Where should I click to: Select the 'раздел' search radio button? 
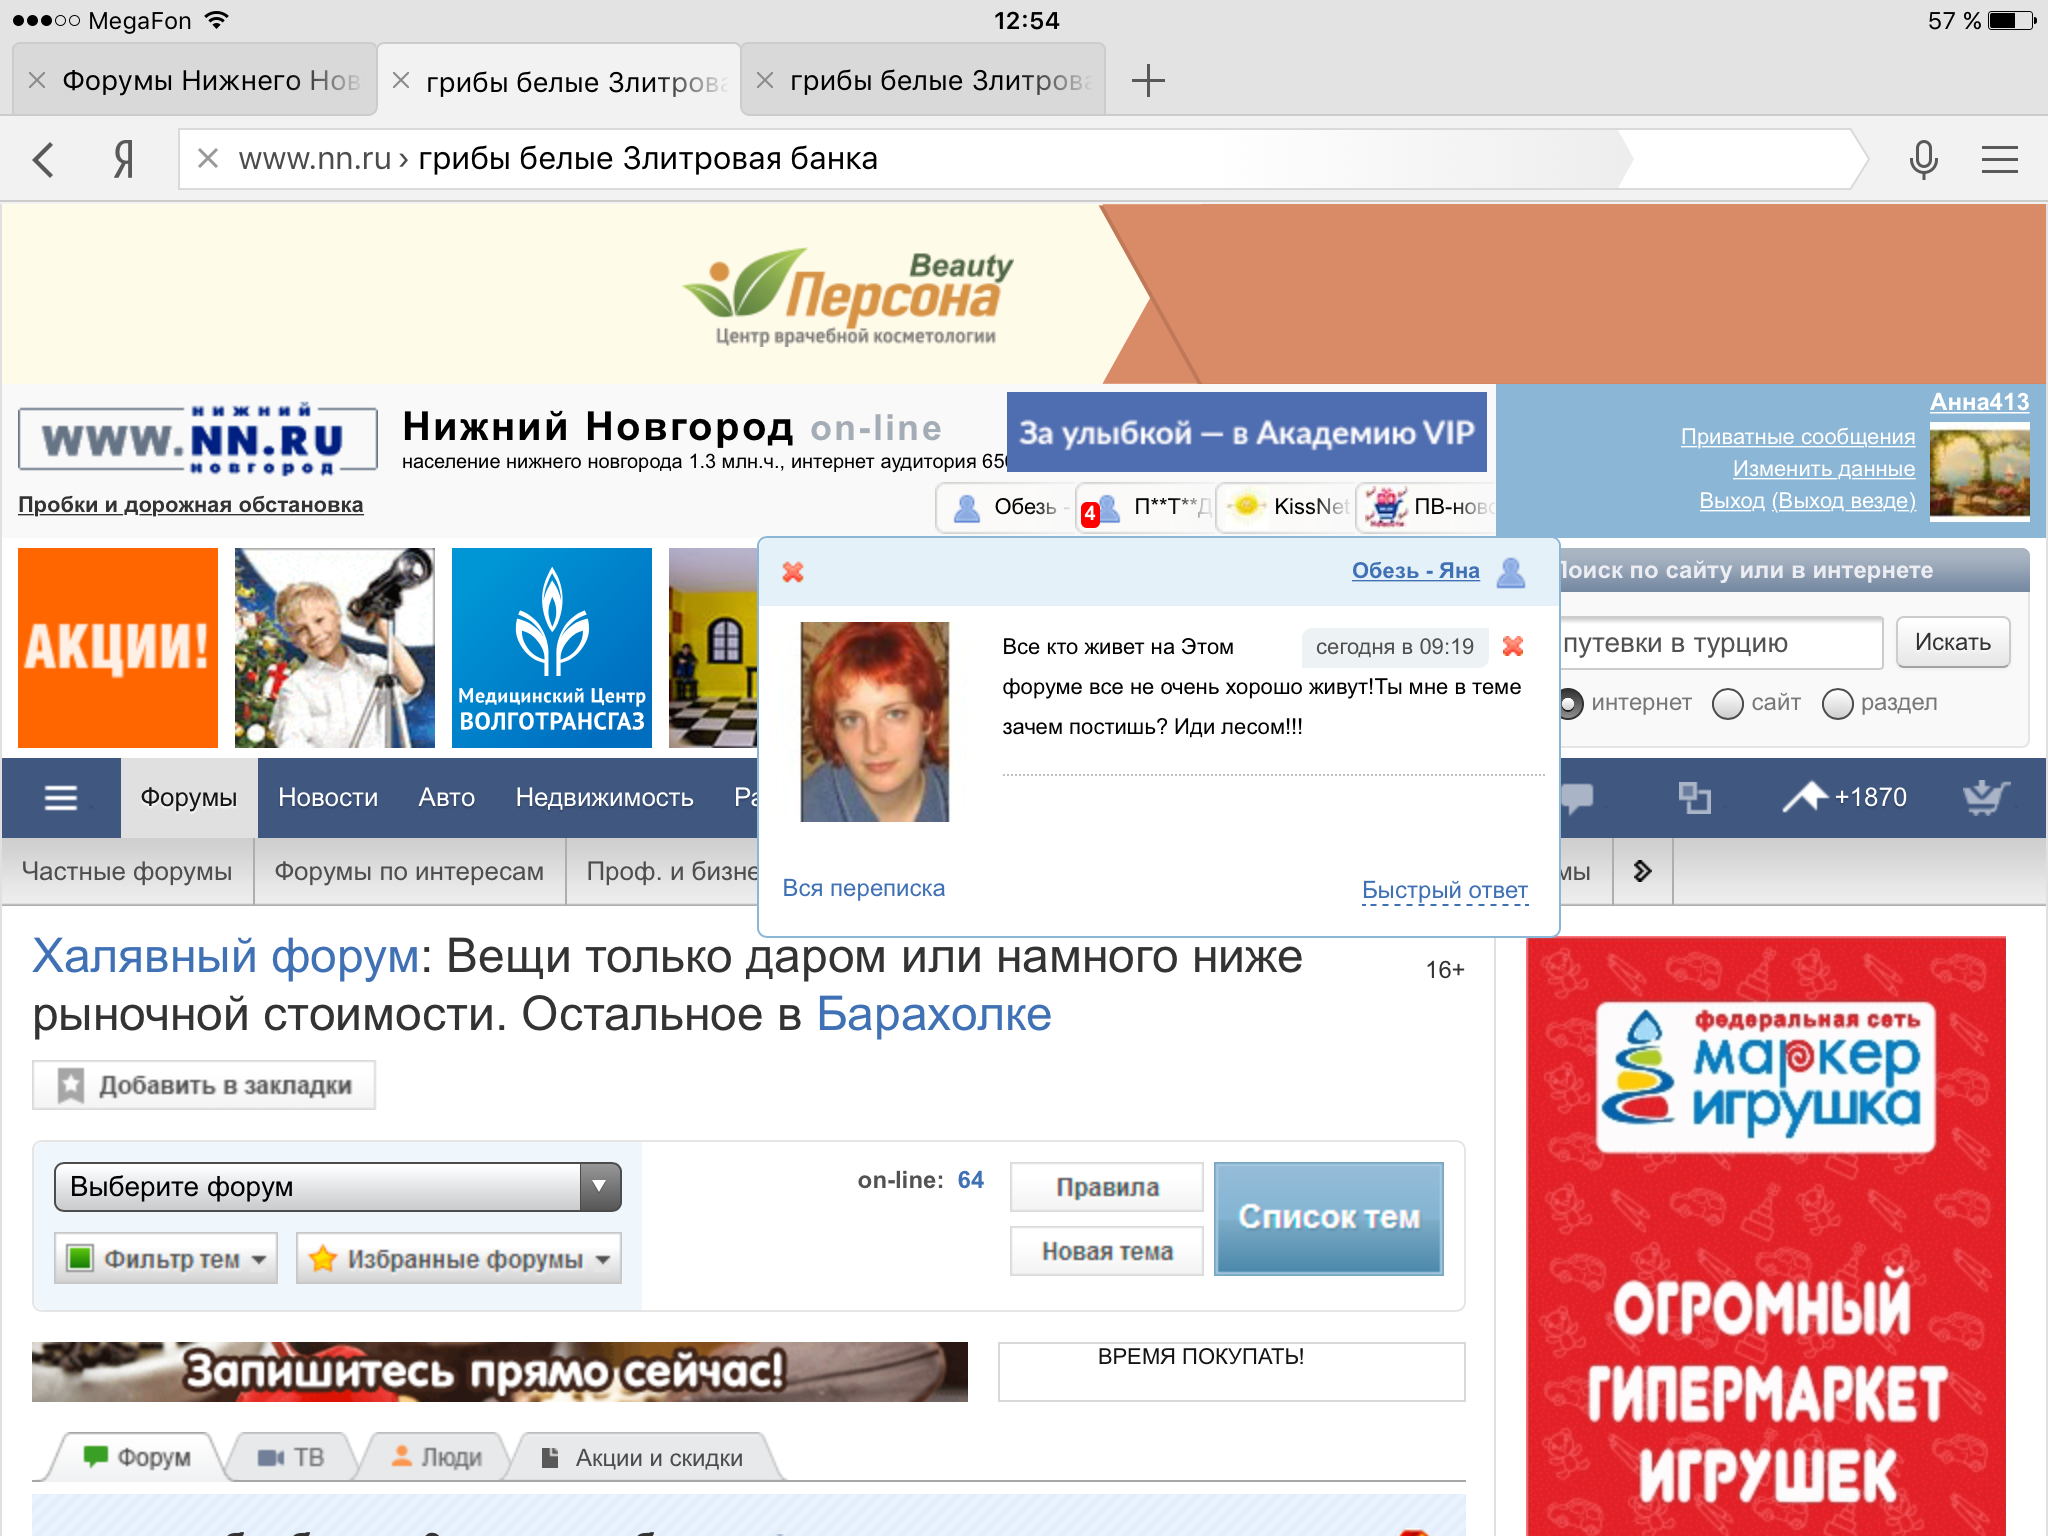(1837, 704)
